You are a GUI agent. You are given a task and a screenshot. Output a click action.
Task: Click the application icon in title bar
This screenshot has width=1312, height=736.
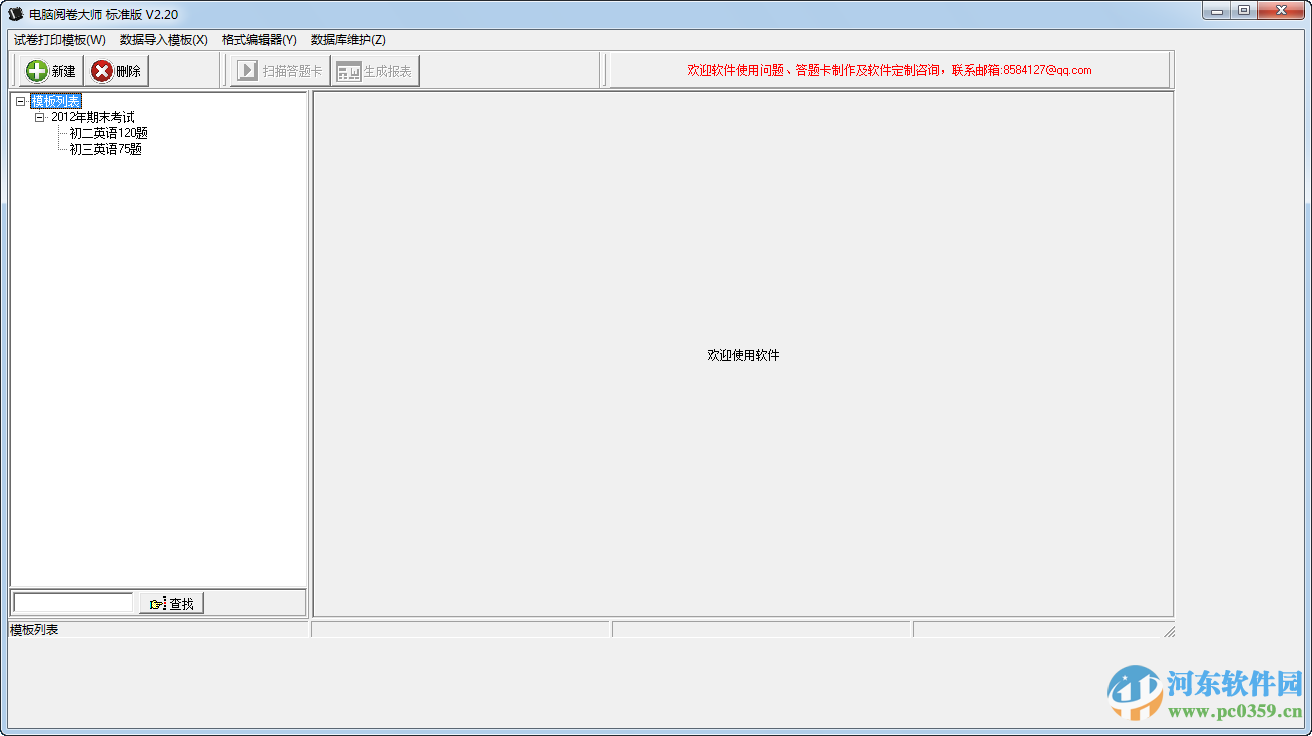click(16, 14)
